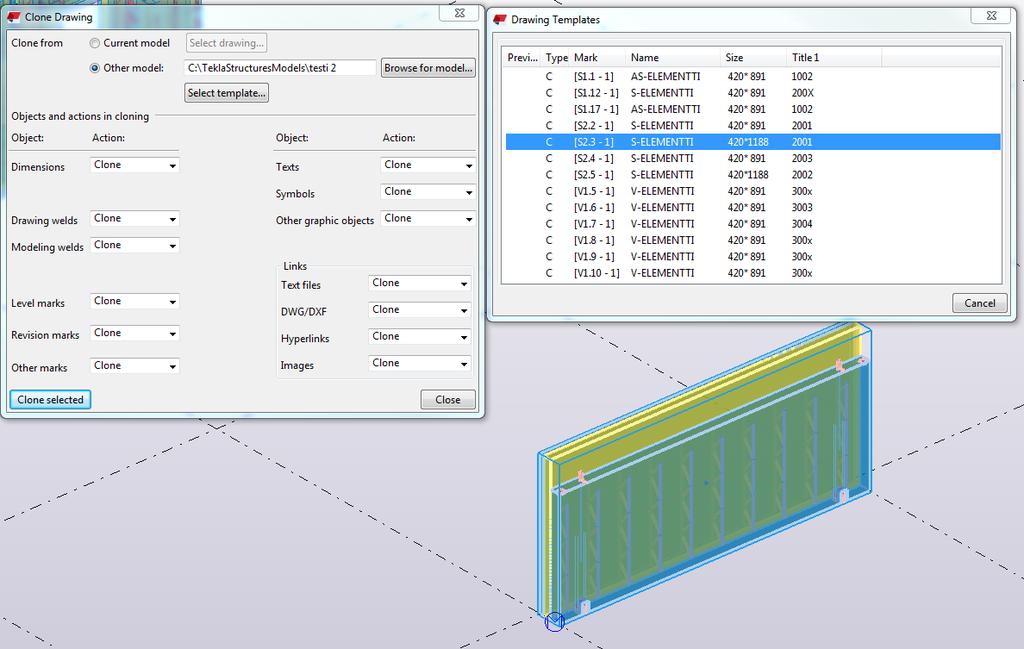Select the Current model radio button
The width and height of the screenshot is (1024, 649).
pyautogui.click(x=95, y=43)
